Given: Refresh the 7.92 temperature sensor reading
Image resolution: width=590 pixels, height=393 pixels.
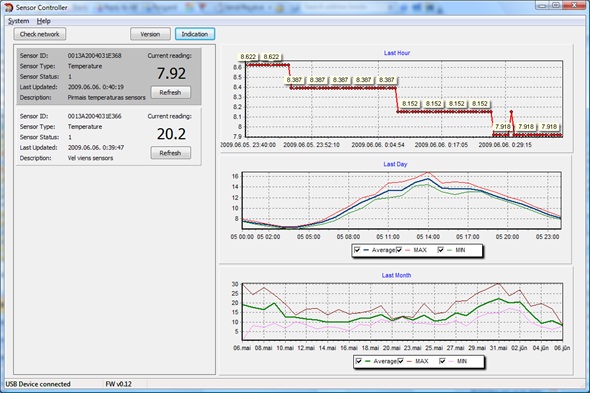Looking at the screenshot, I should (170, 92).
